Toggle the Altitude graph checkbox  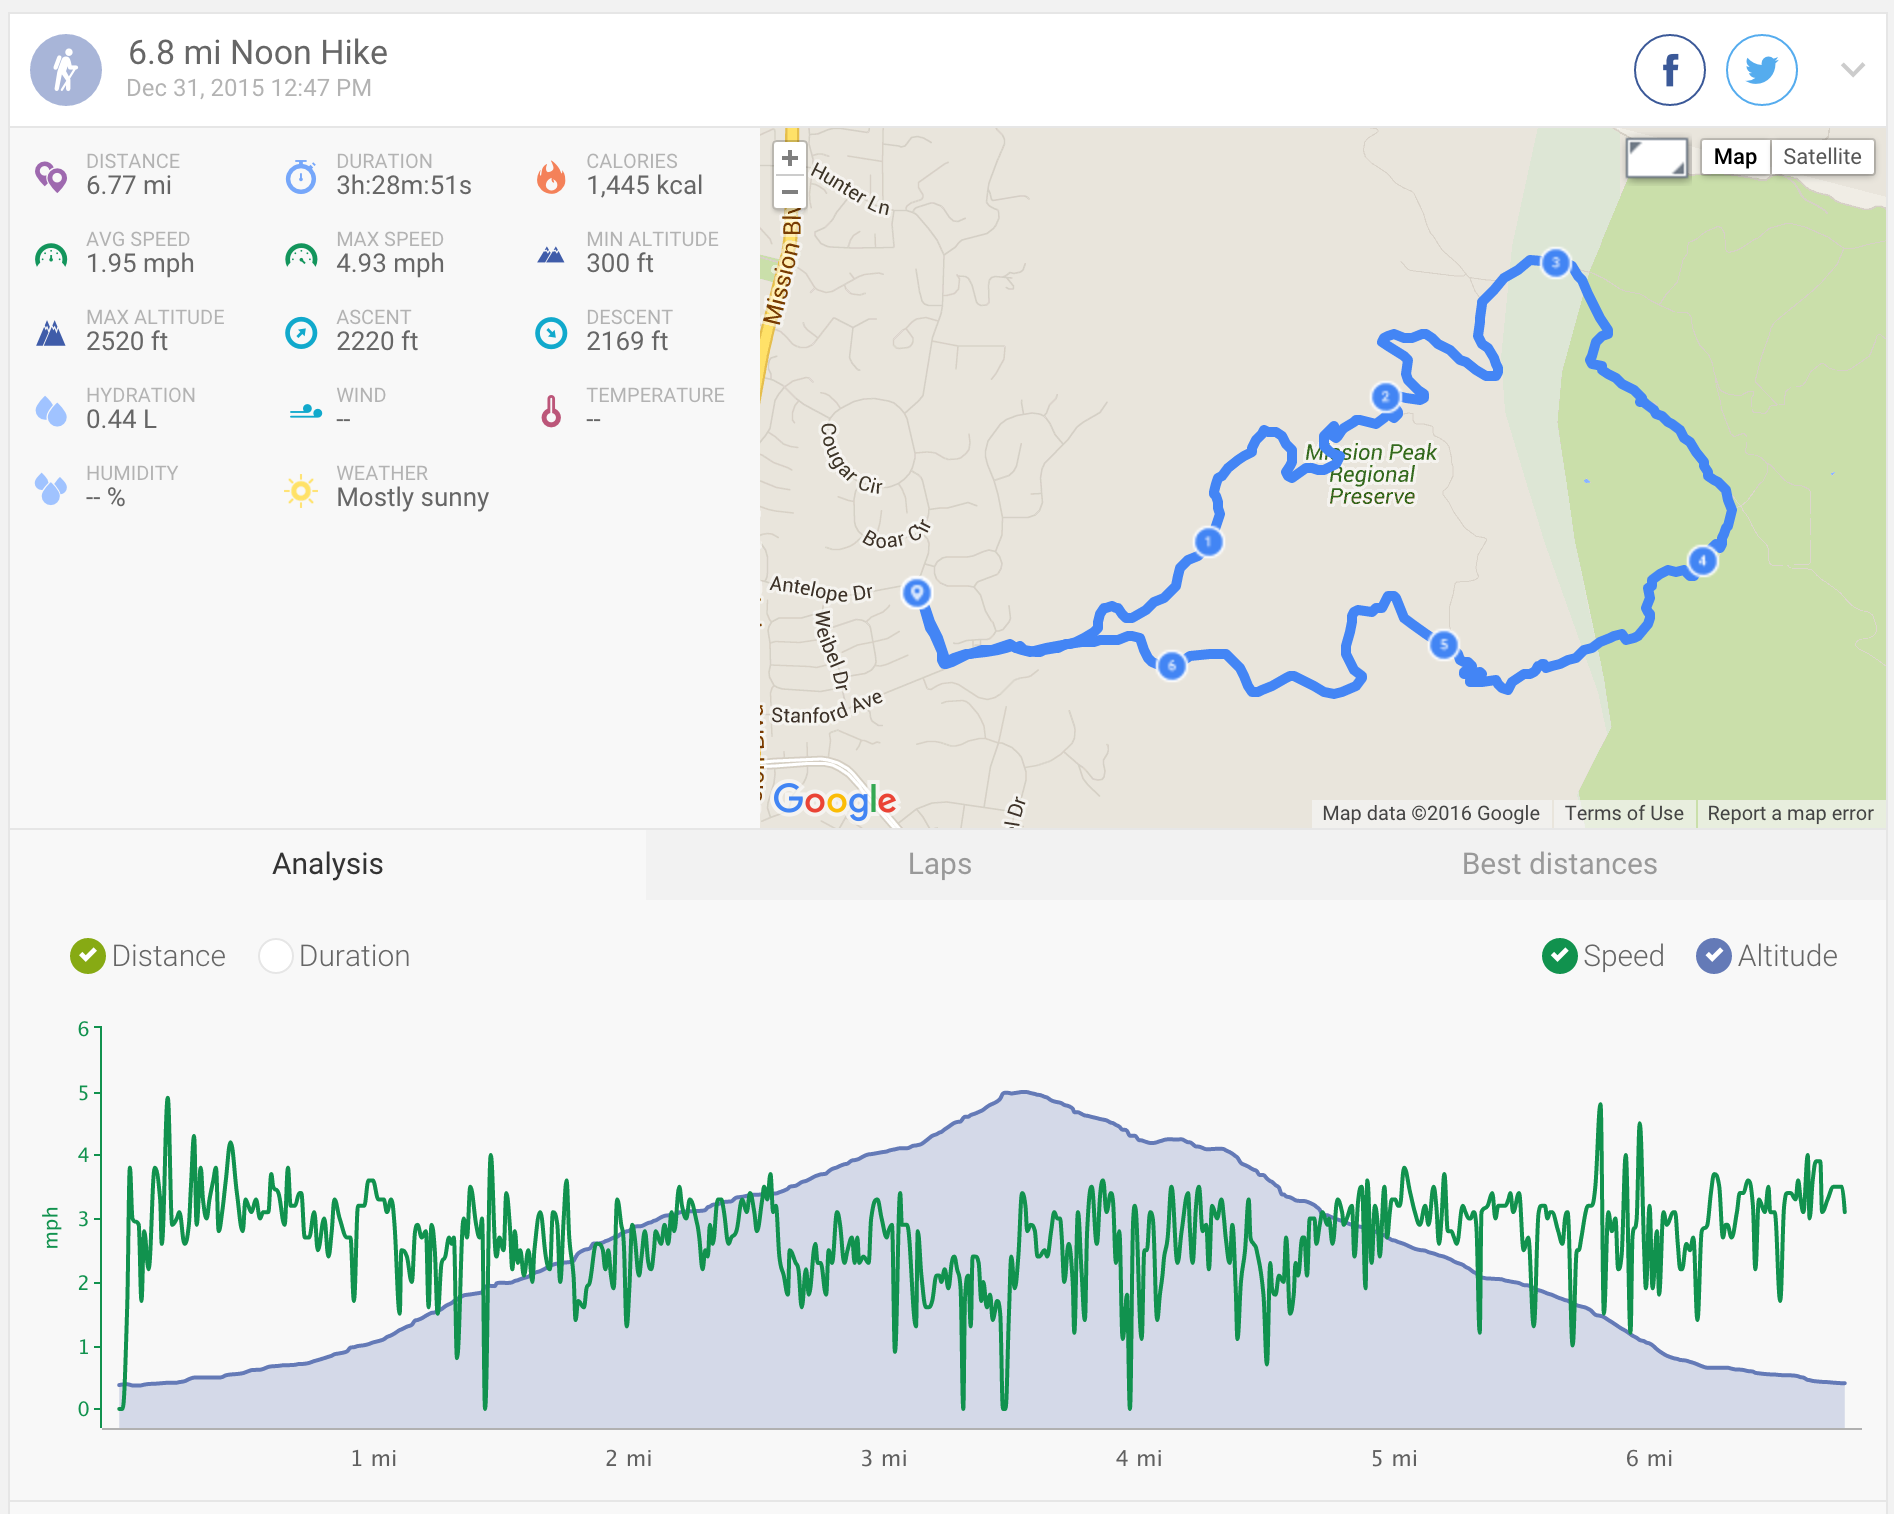click(x=1713, y=956)
